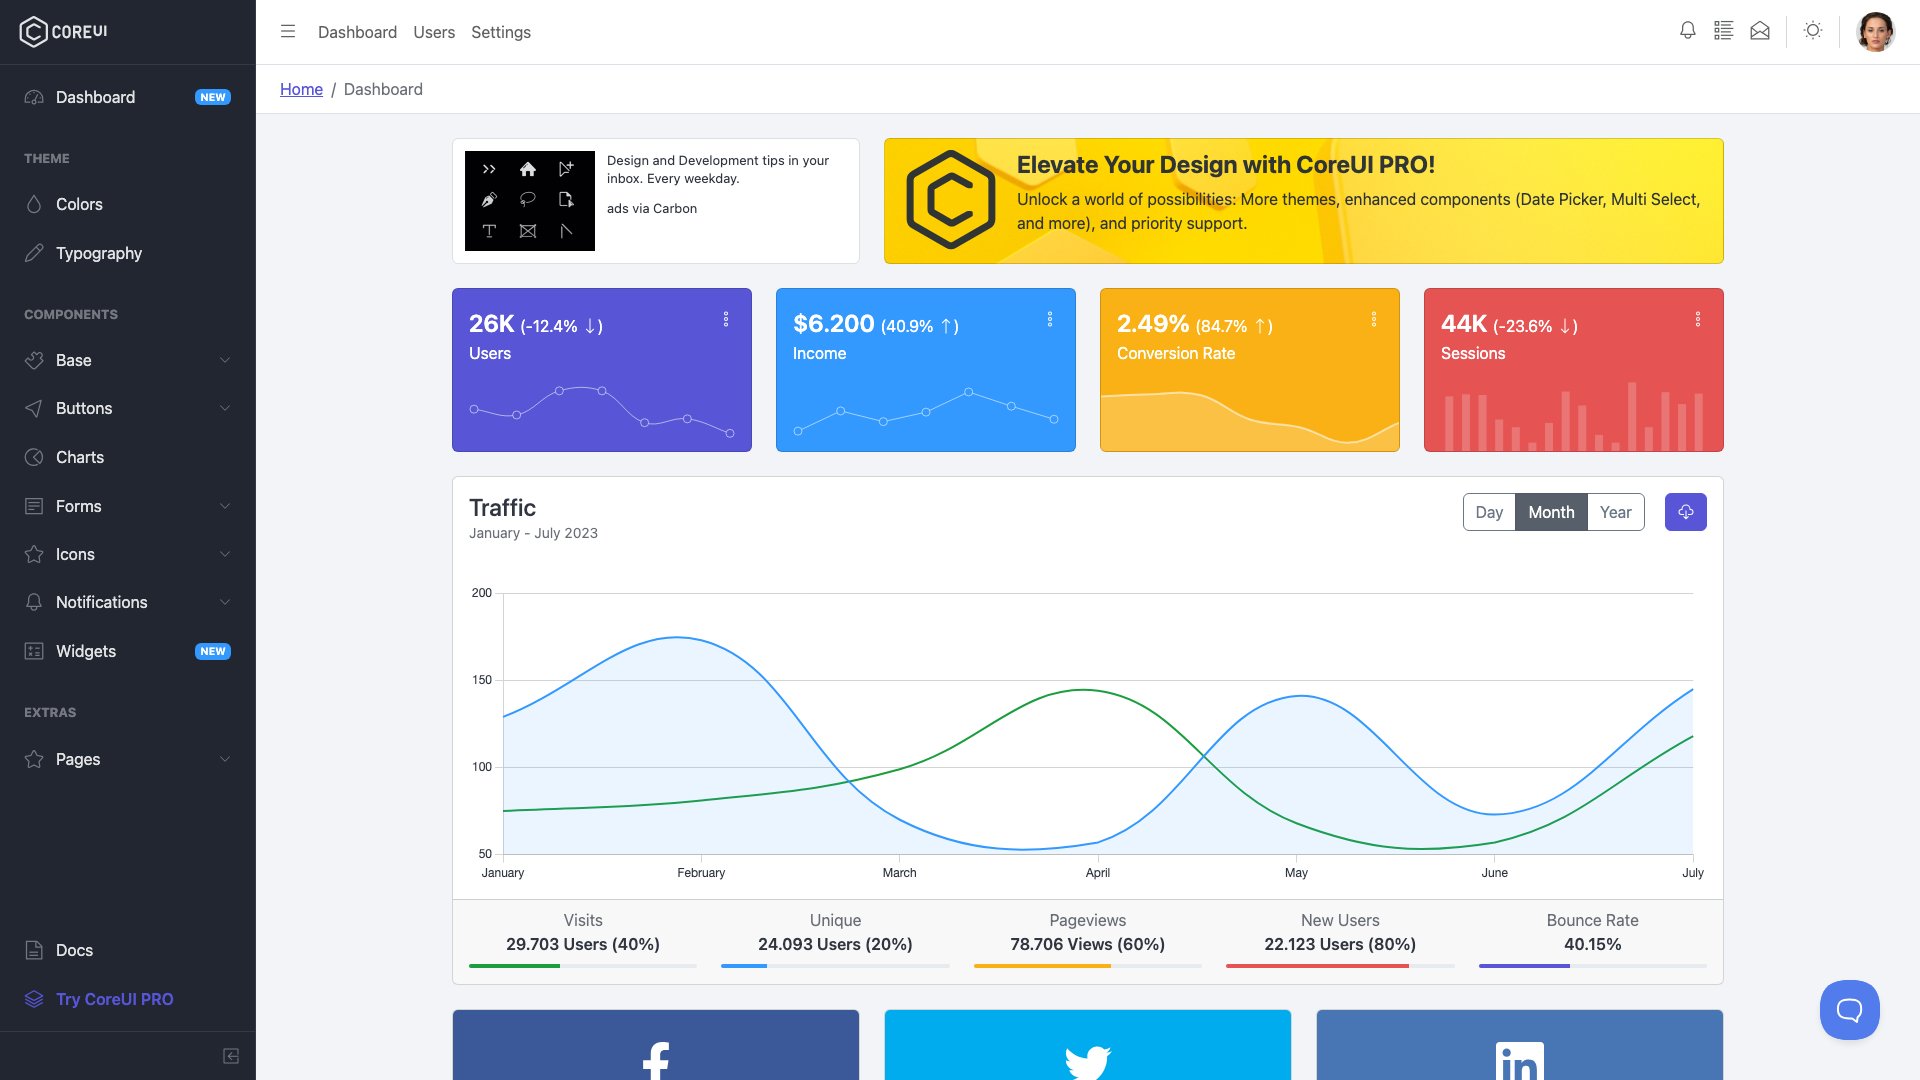Select the Year view toggle
This screenshot has width=1920, height=1080.
1616,511
